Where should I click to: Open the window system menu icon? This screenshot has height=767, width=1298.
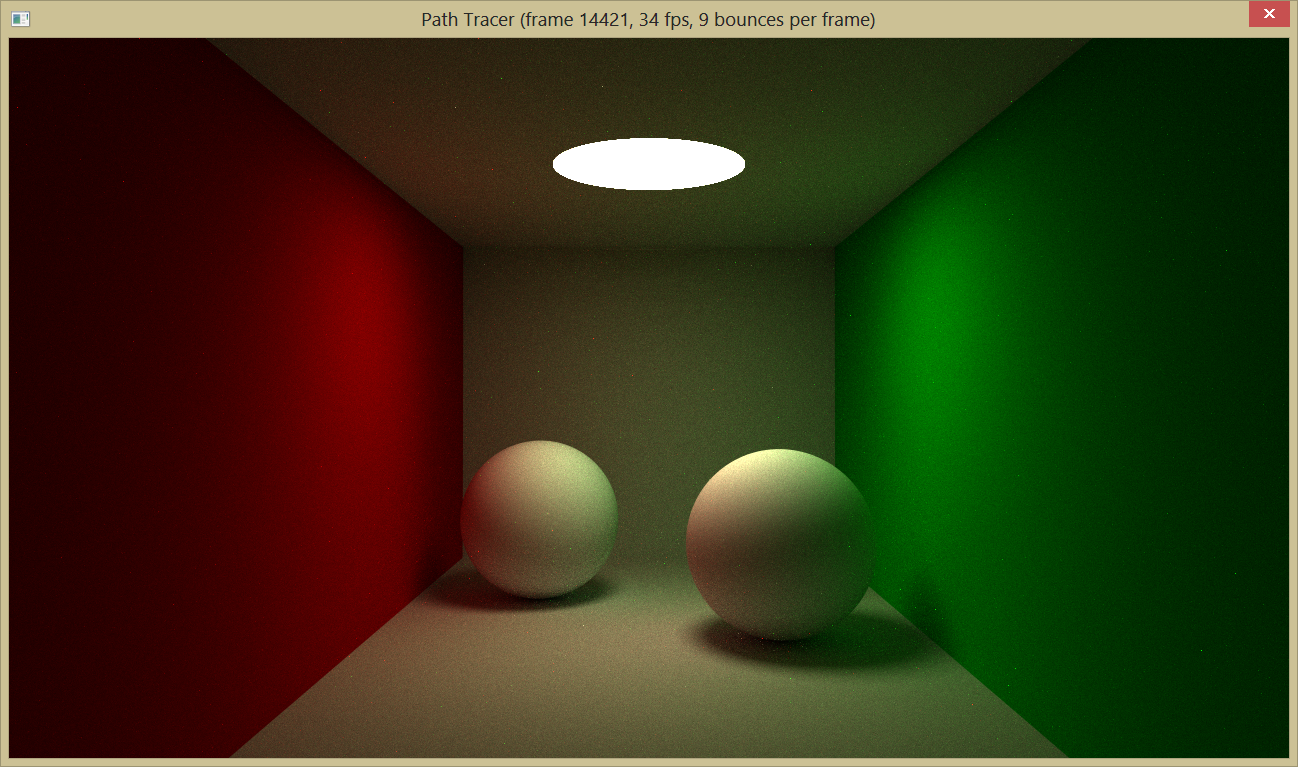(20, 19)
